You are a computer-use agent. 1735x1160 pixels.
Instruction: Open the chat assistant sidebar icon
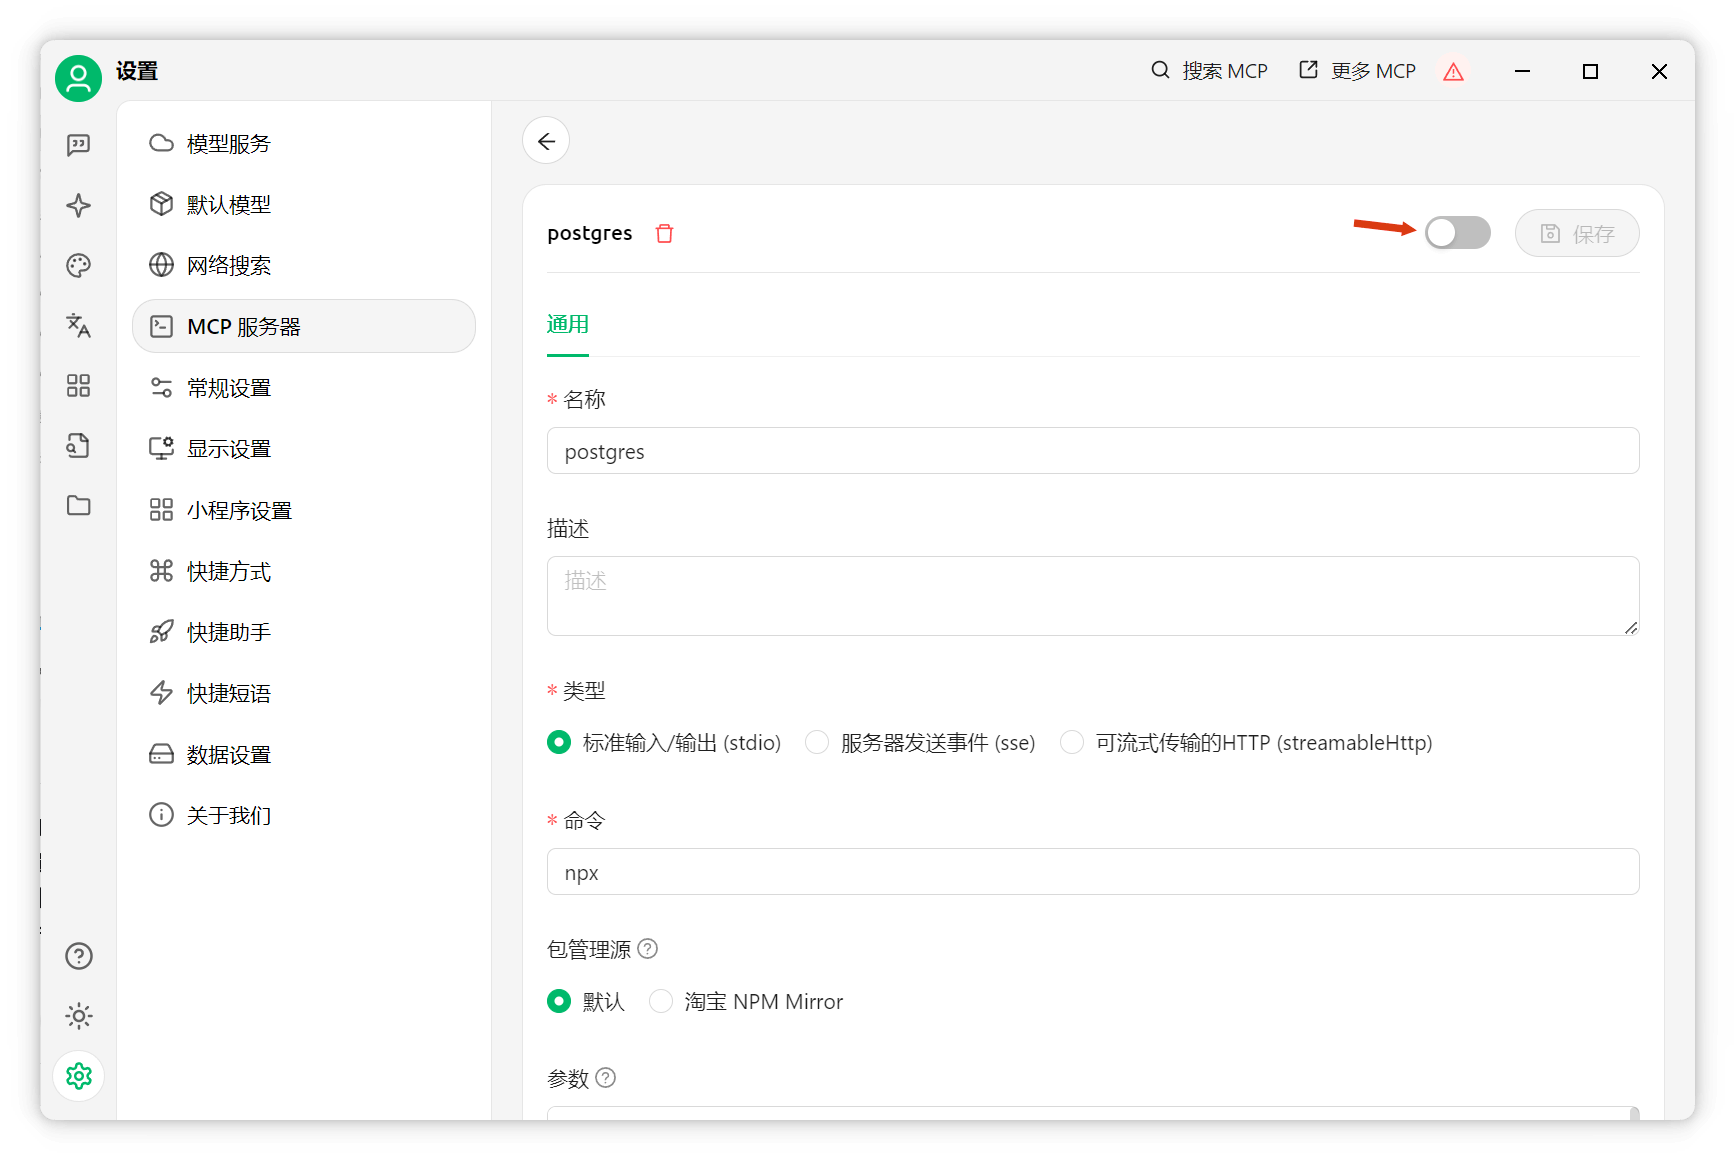[x=78, y=145]
